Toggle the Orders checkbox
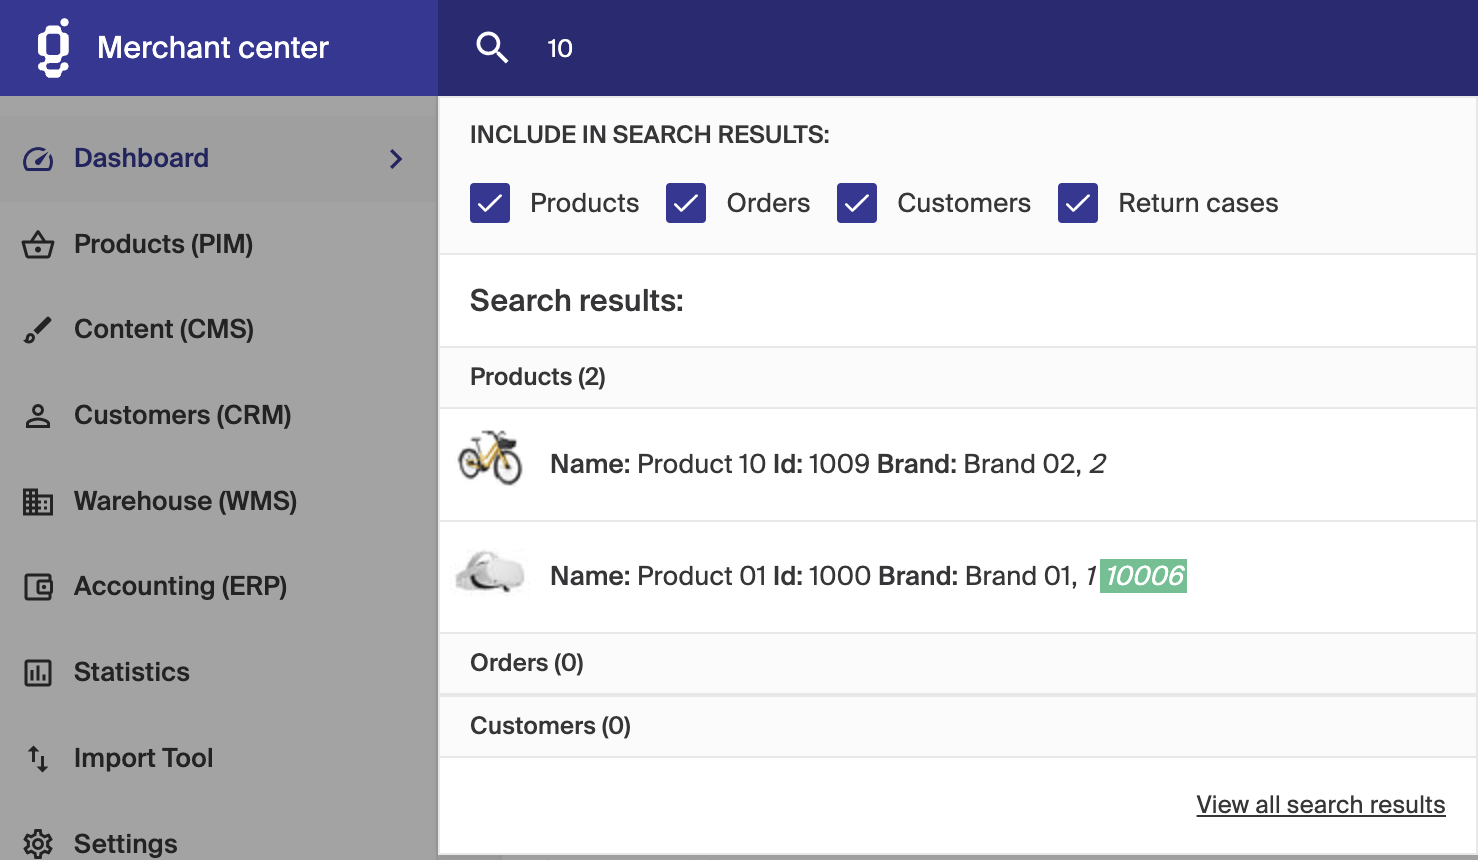This screenshot has height=860, width=1478. pyautogui.click(x=686, y=203)
